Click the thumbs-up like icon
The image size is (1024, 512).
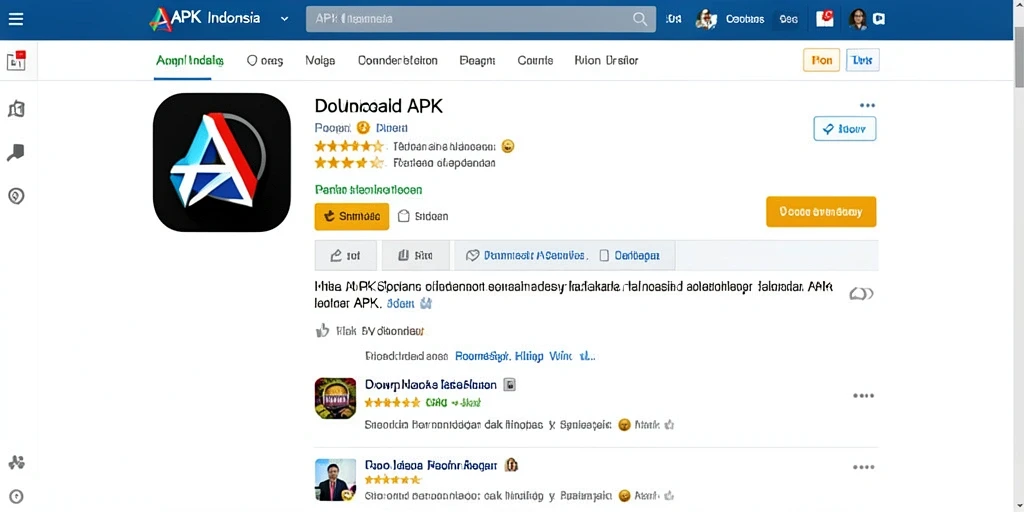[322, 330]
